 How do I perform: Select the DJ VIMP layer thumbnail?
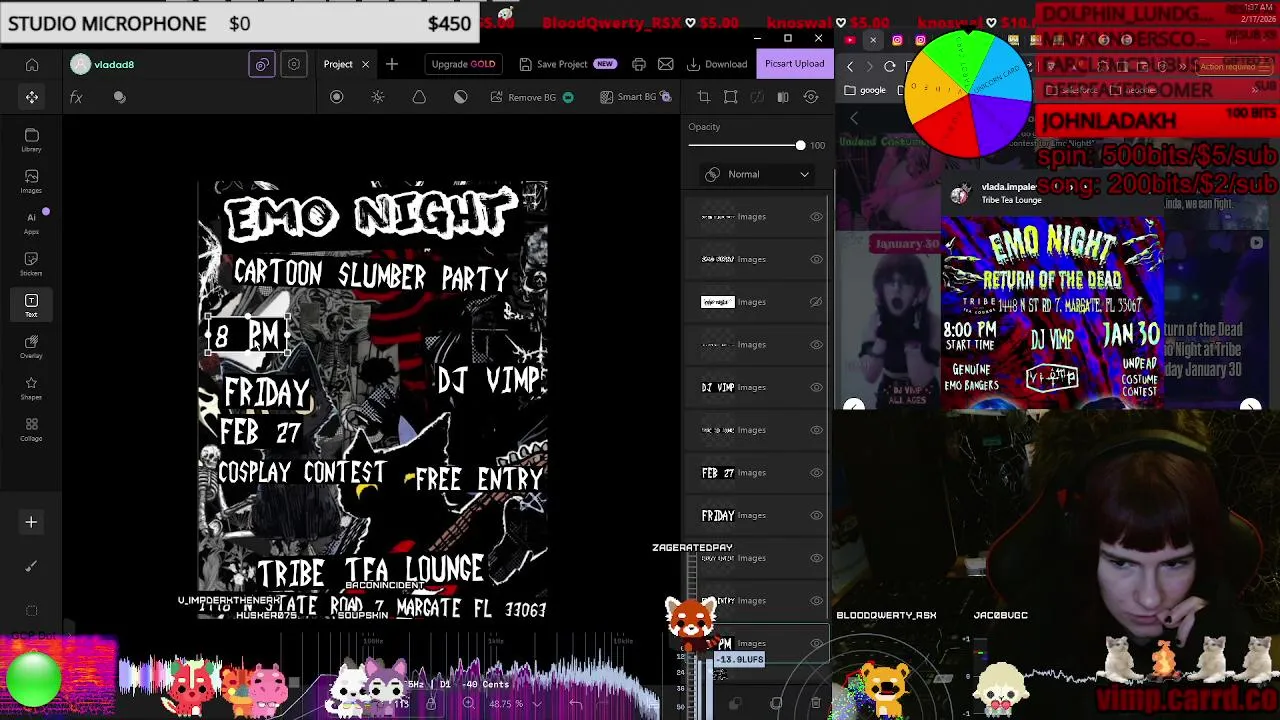(718, 388)
